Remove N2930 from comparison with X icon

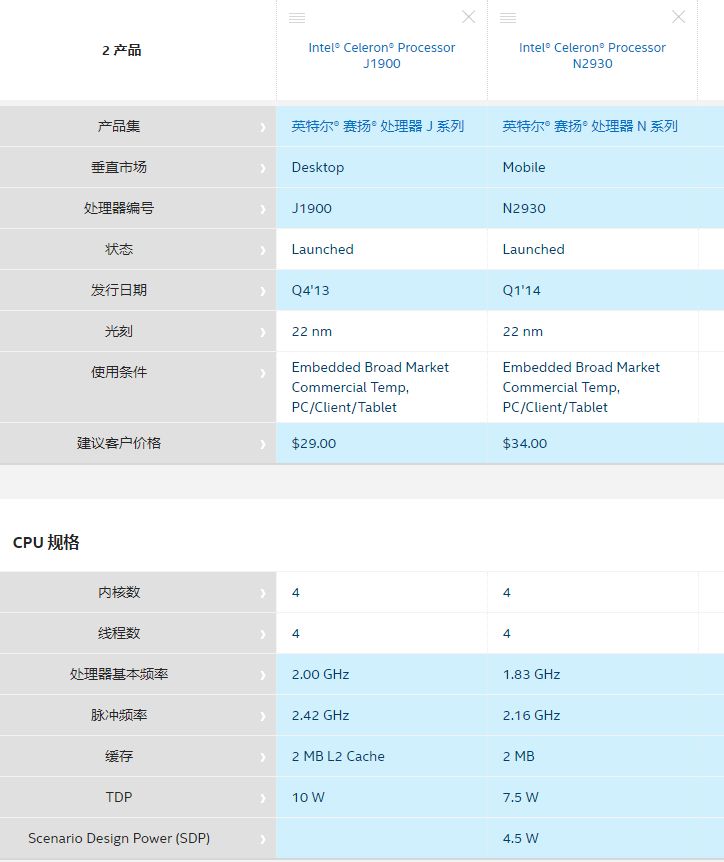point(678,17)
